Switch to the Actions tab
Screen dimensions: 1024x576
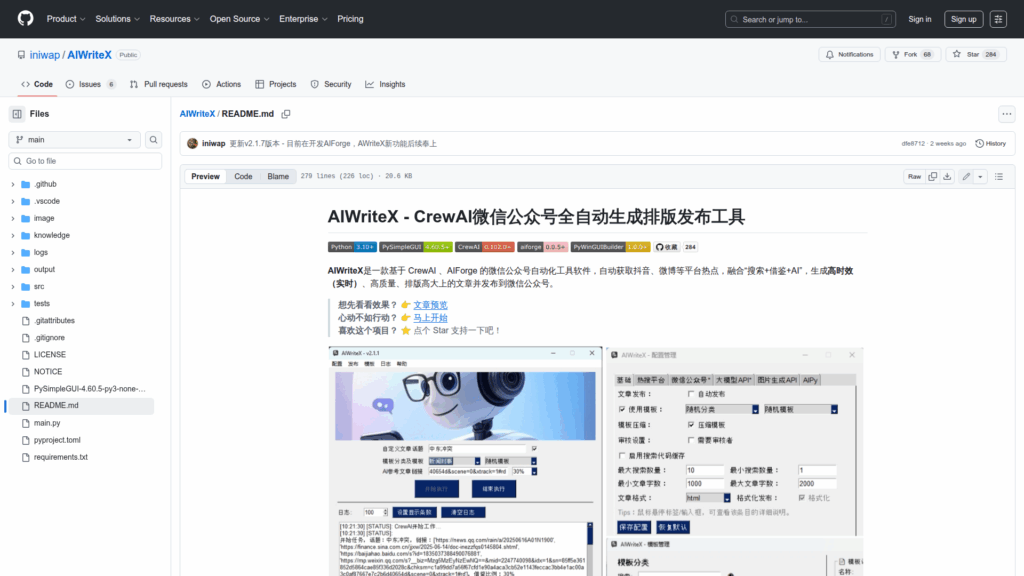tap(221, 84)
